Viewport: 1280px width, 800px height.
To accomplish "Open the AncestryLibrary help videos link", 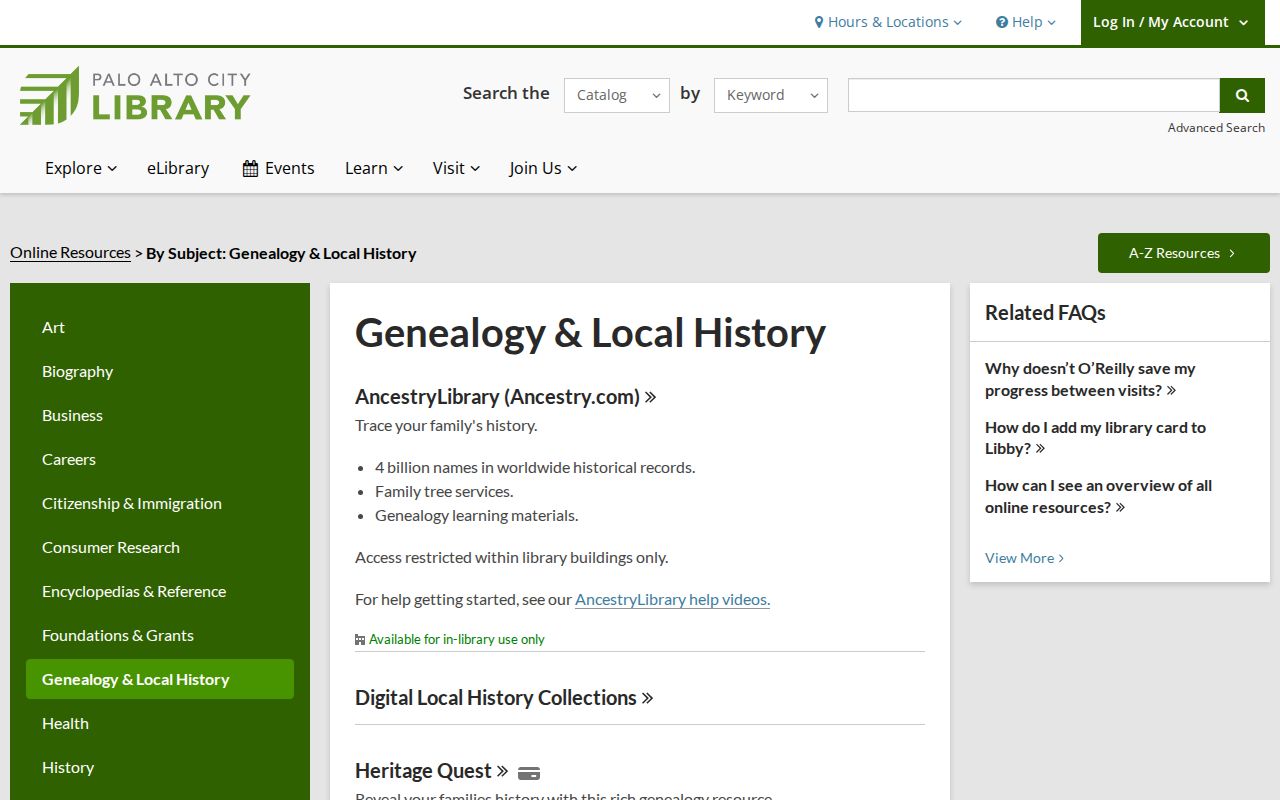I will [672, 600].
